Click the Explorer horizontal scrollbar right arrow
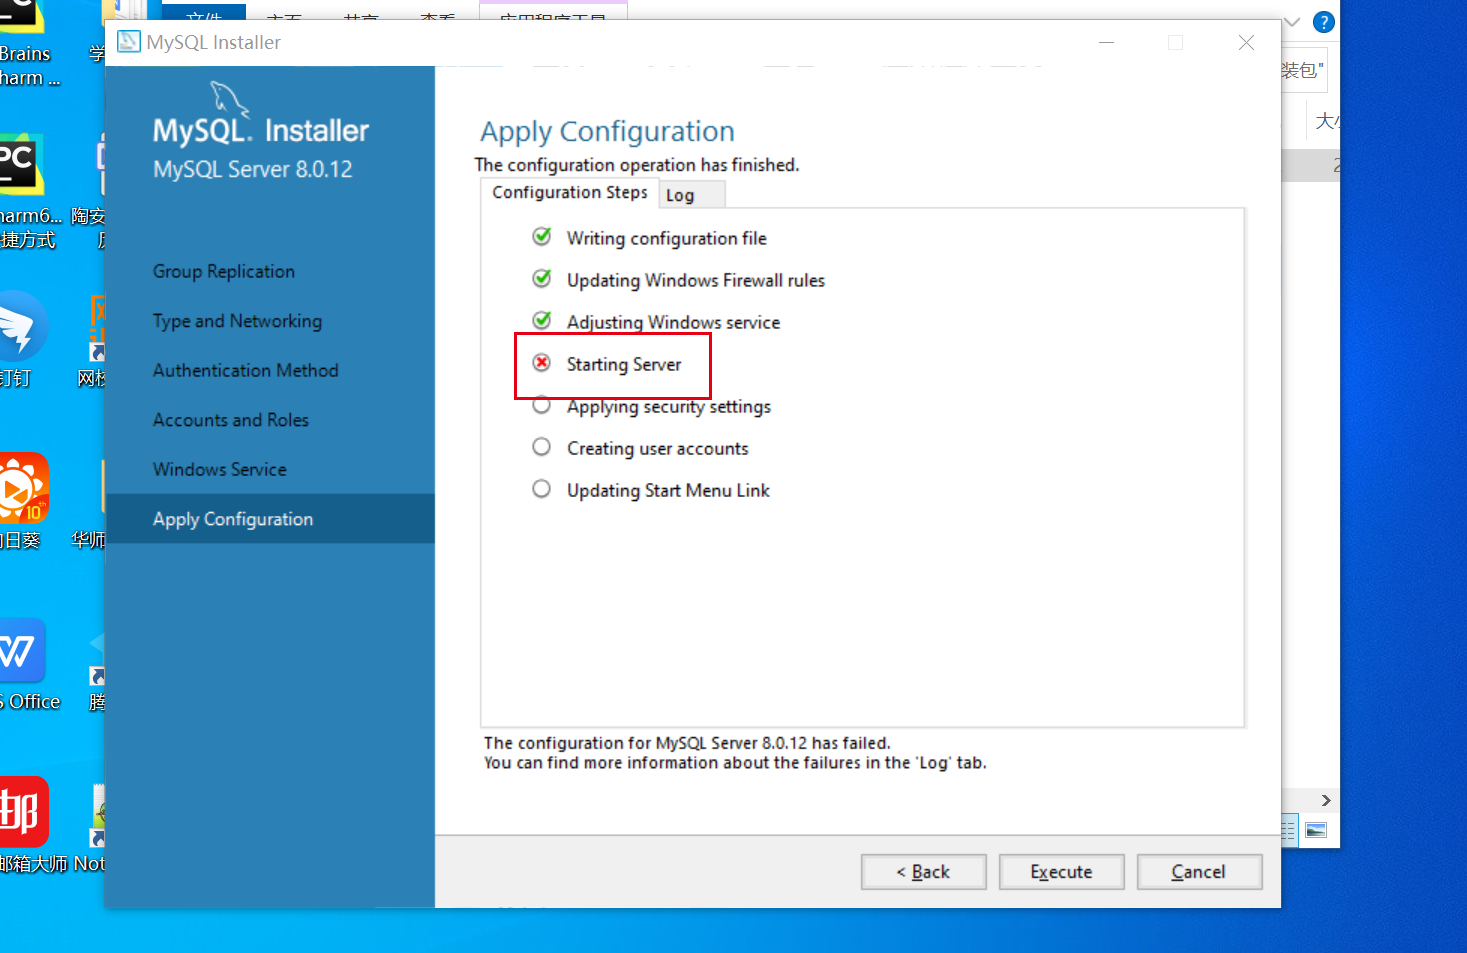Screen dimensions: 1467x953 pyautogui.click(x=1326, y=800)
